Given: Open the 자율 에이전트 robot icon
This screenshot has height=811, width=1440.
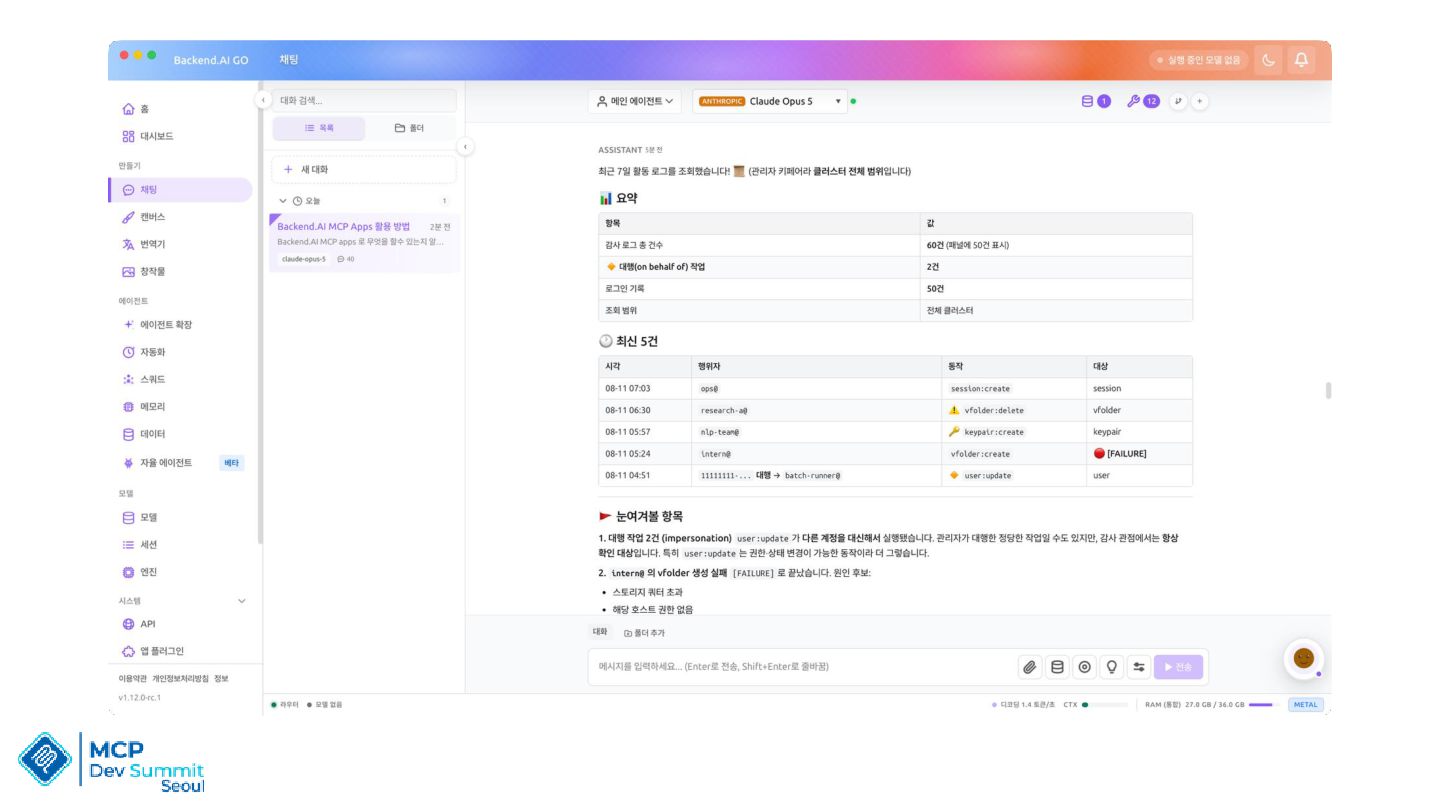Looking at the screenshot, I should click(128, 463).
